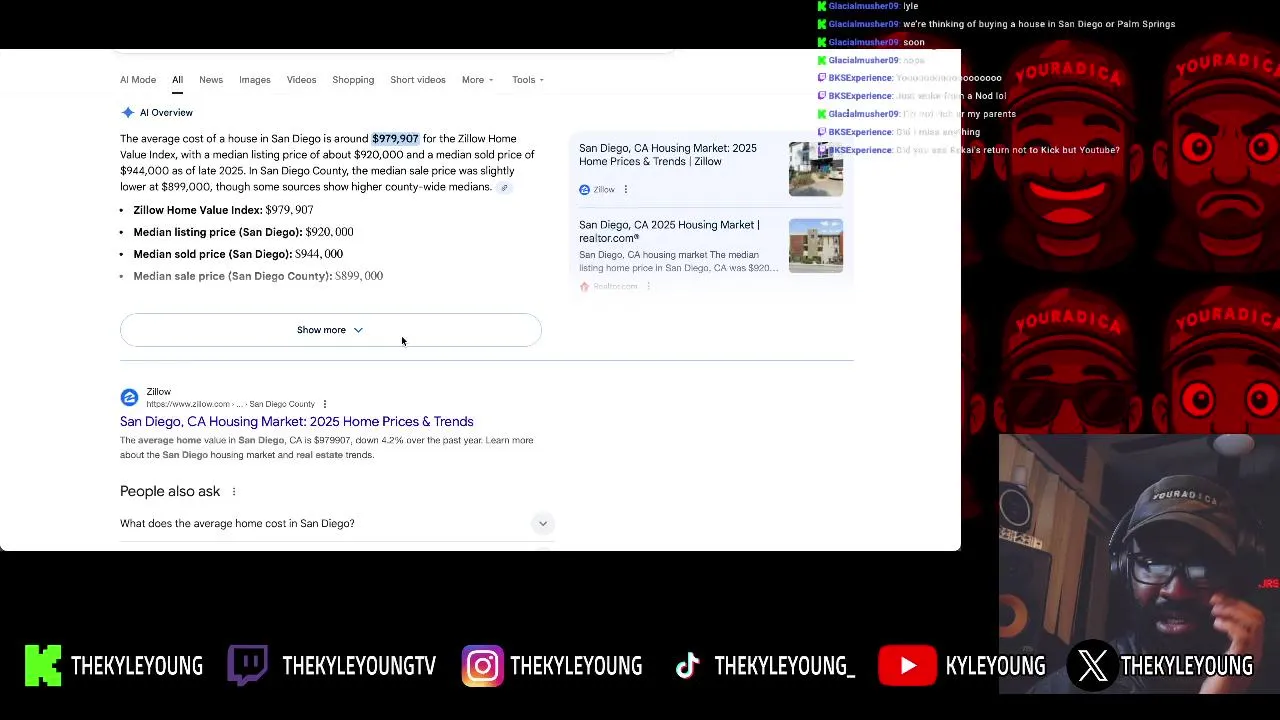Click the THEKYLEYOUNGTV Twitch handle
1280x720 pixels.
tap(359, 666)
